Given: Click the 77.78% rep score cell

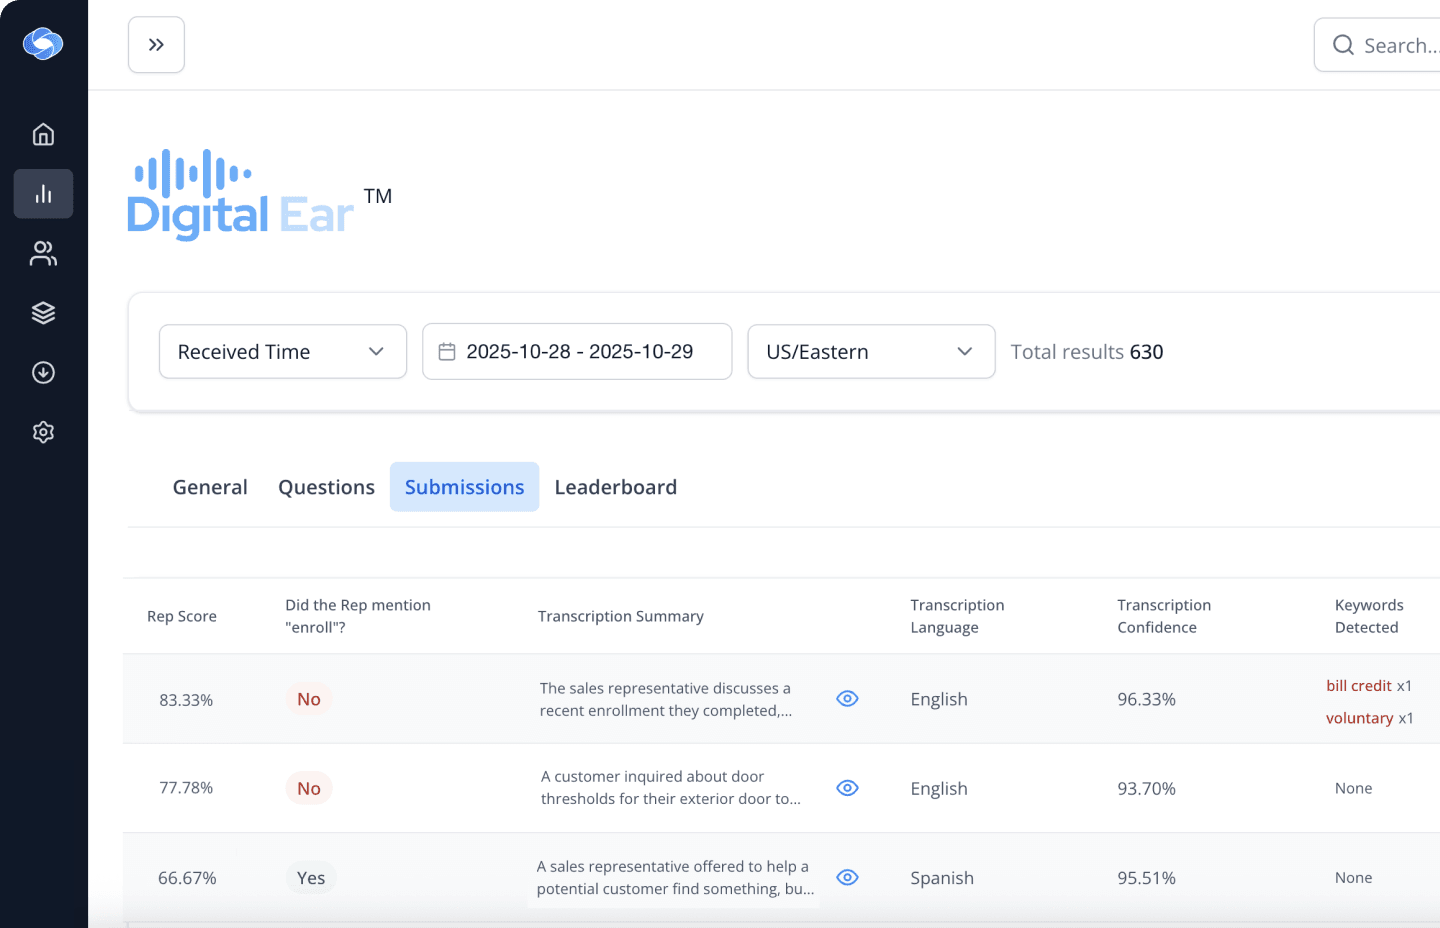Looking at the screenshot, I should pos(186,788).
